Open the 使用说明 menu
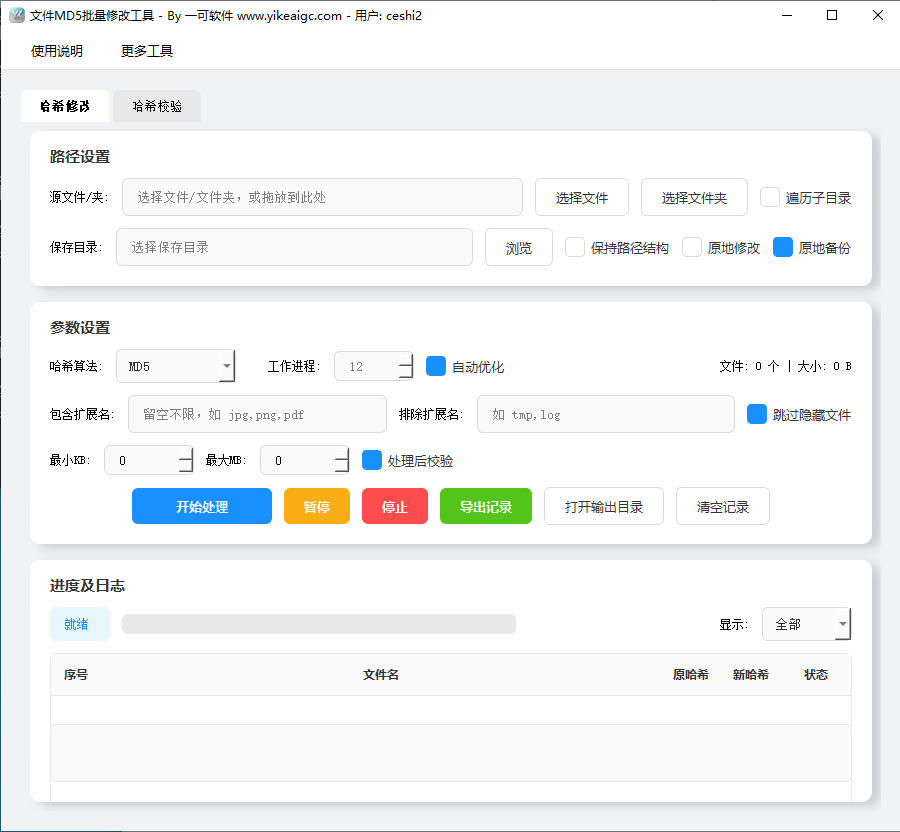Image resolution: width=900 pixels, height=832 pixels. pos(57,51)
